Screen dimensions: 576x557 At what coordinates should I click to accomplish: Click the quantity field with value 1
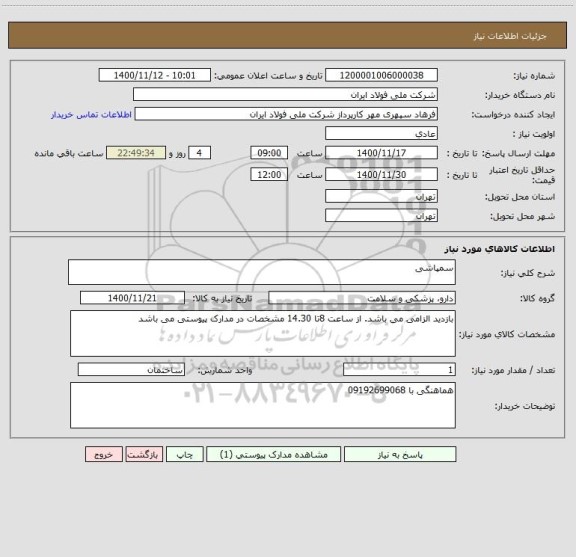(x=399, y=370)
